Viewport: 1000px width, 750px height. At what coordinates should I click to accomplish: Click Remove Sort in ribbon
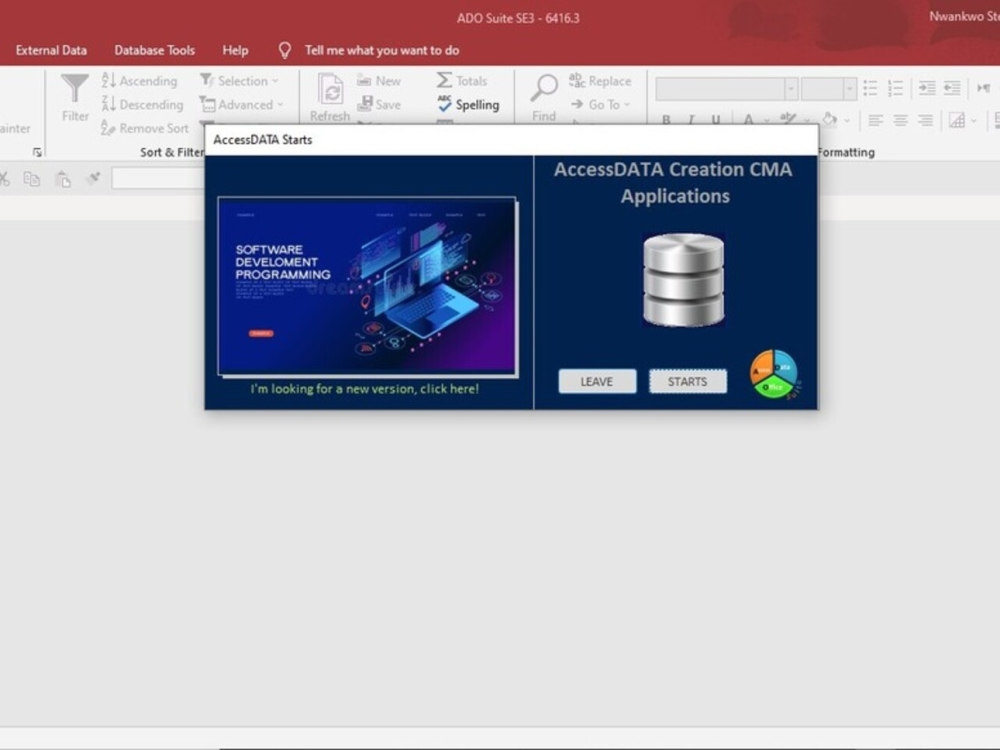[145, 128]
